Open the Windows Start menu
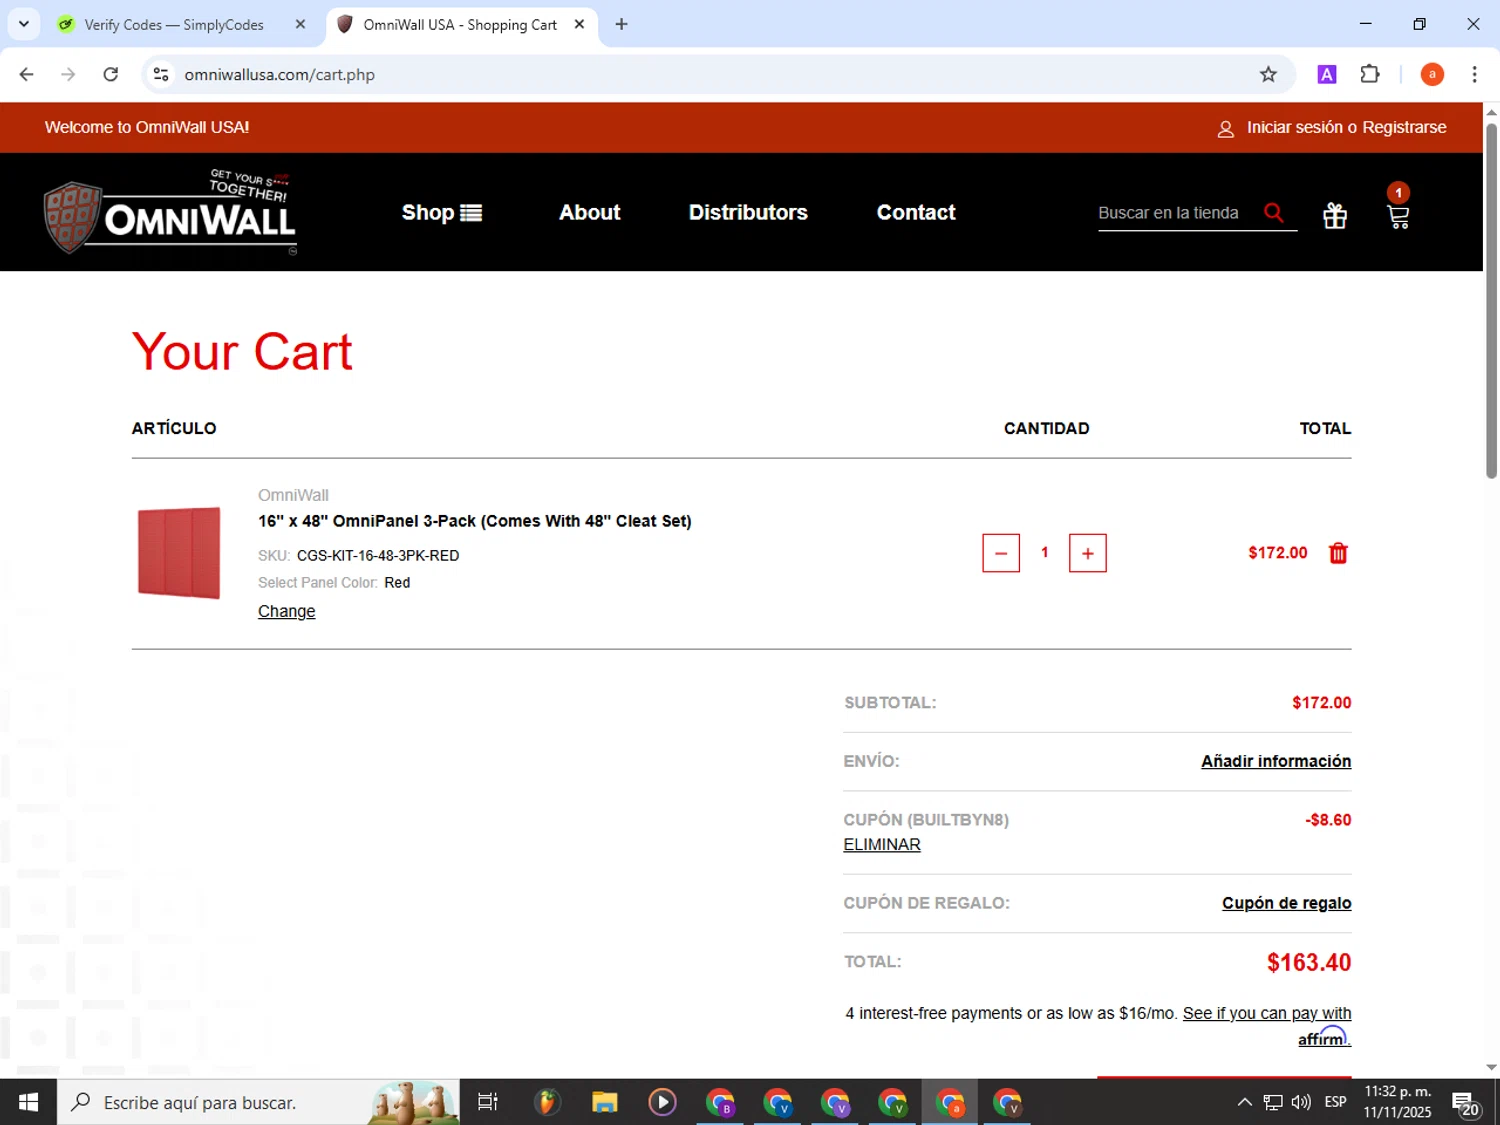 click(x=28, y=1102)
